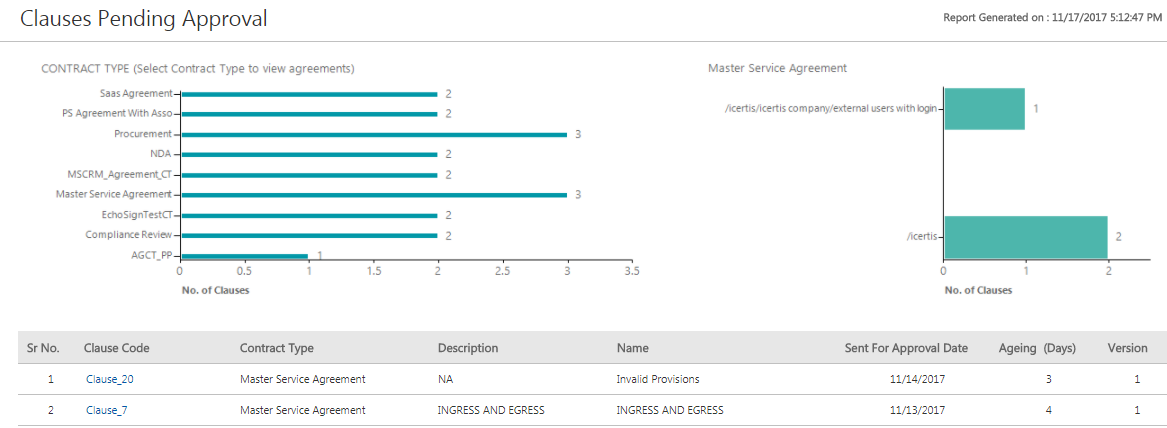Select the external users with login bar
Viewport: 1167px width, 428px height.
tap(984, 109)
